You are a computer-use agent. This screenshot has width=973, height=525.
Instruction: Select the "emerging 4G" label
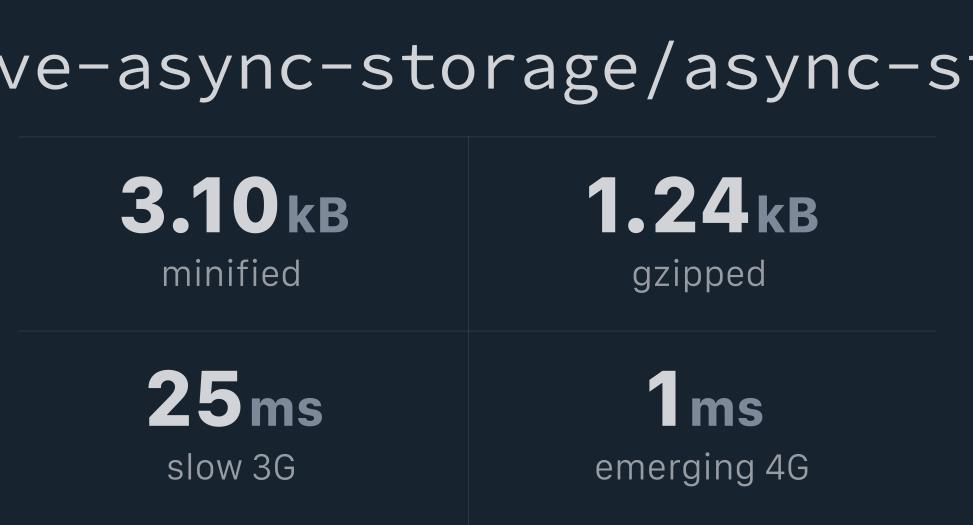pos(701,467)
